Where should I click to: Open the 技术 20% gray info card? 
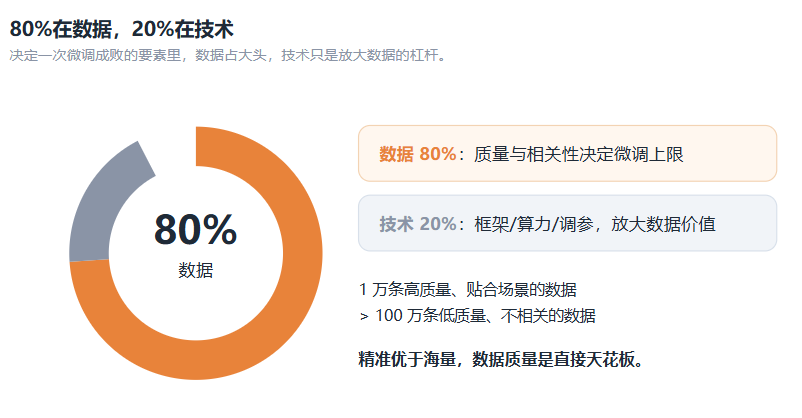[567, 223]
